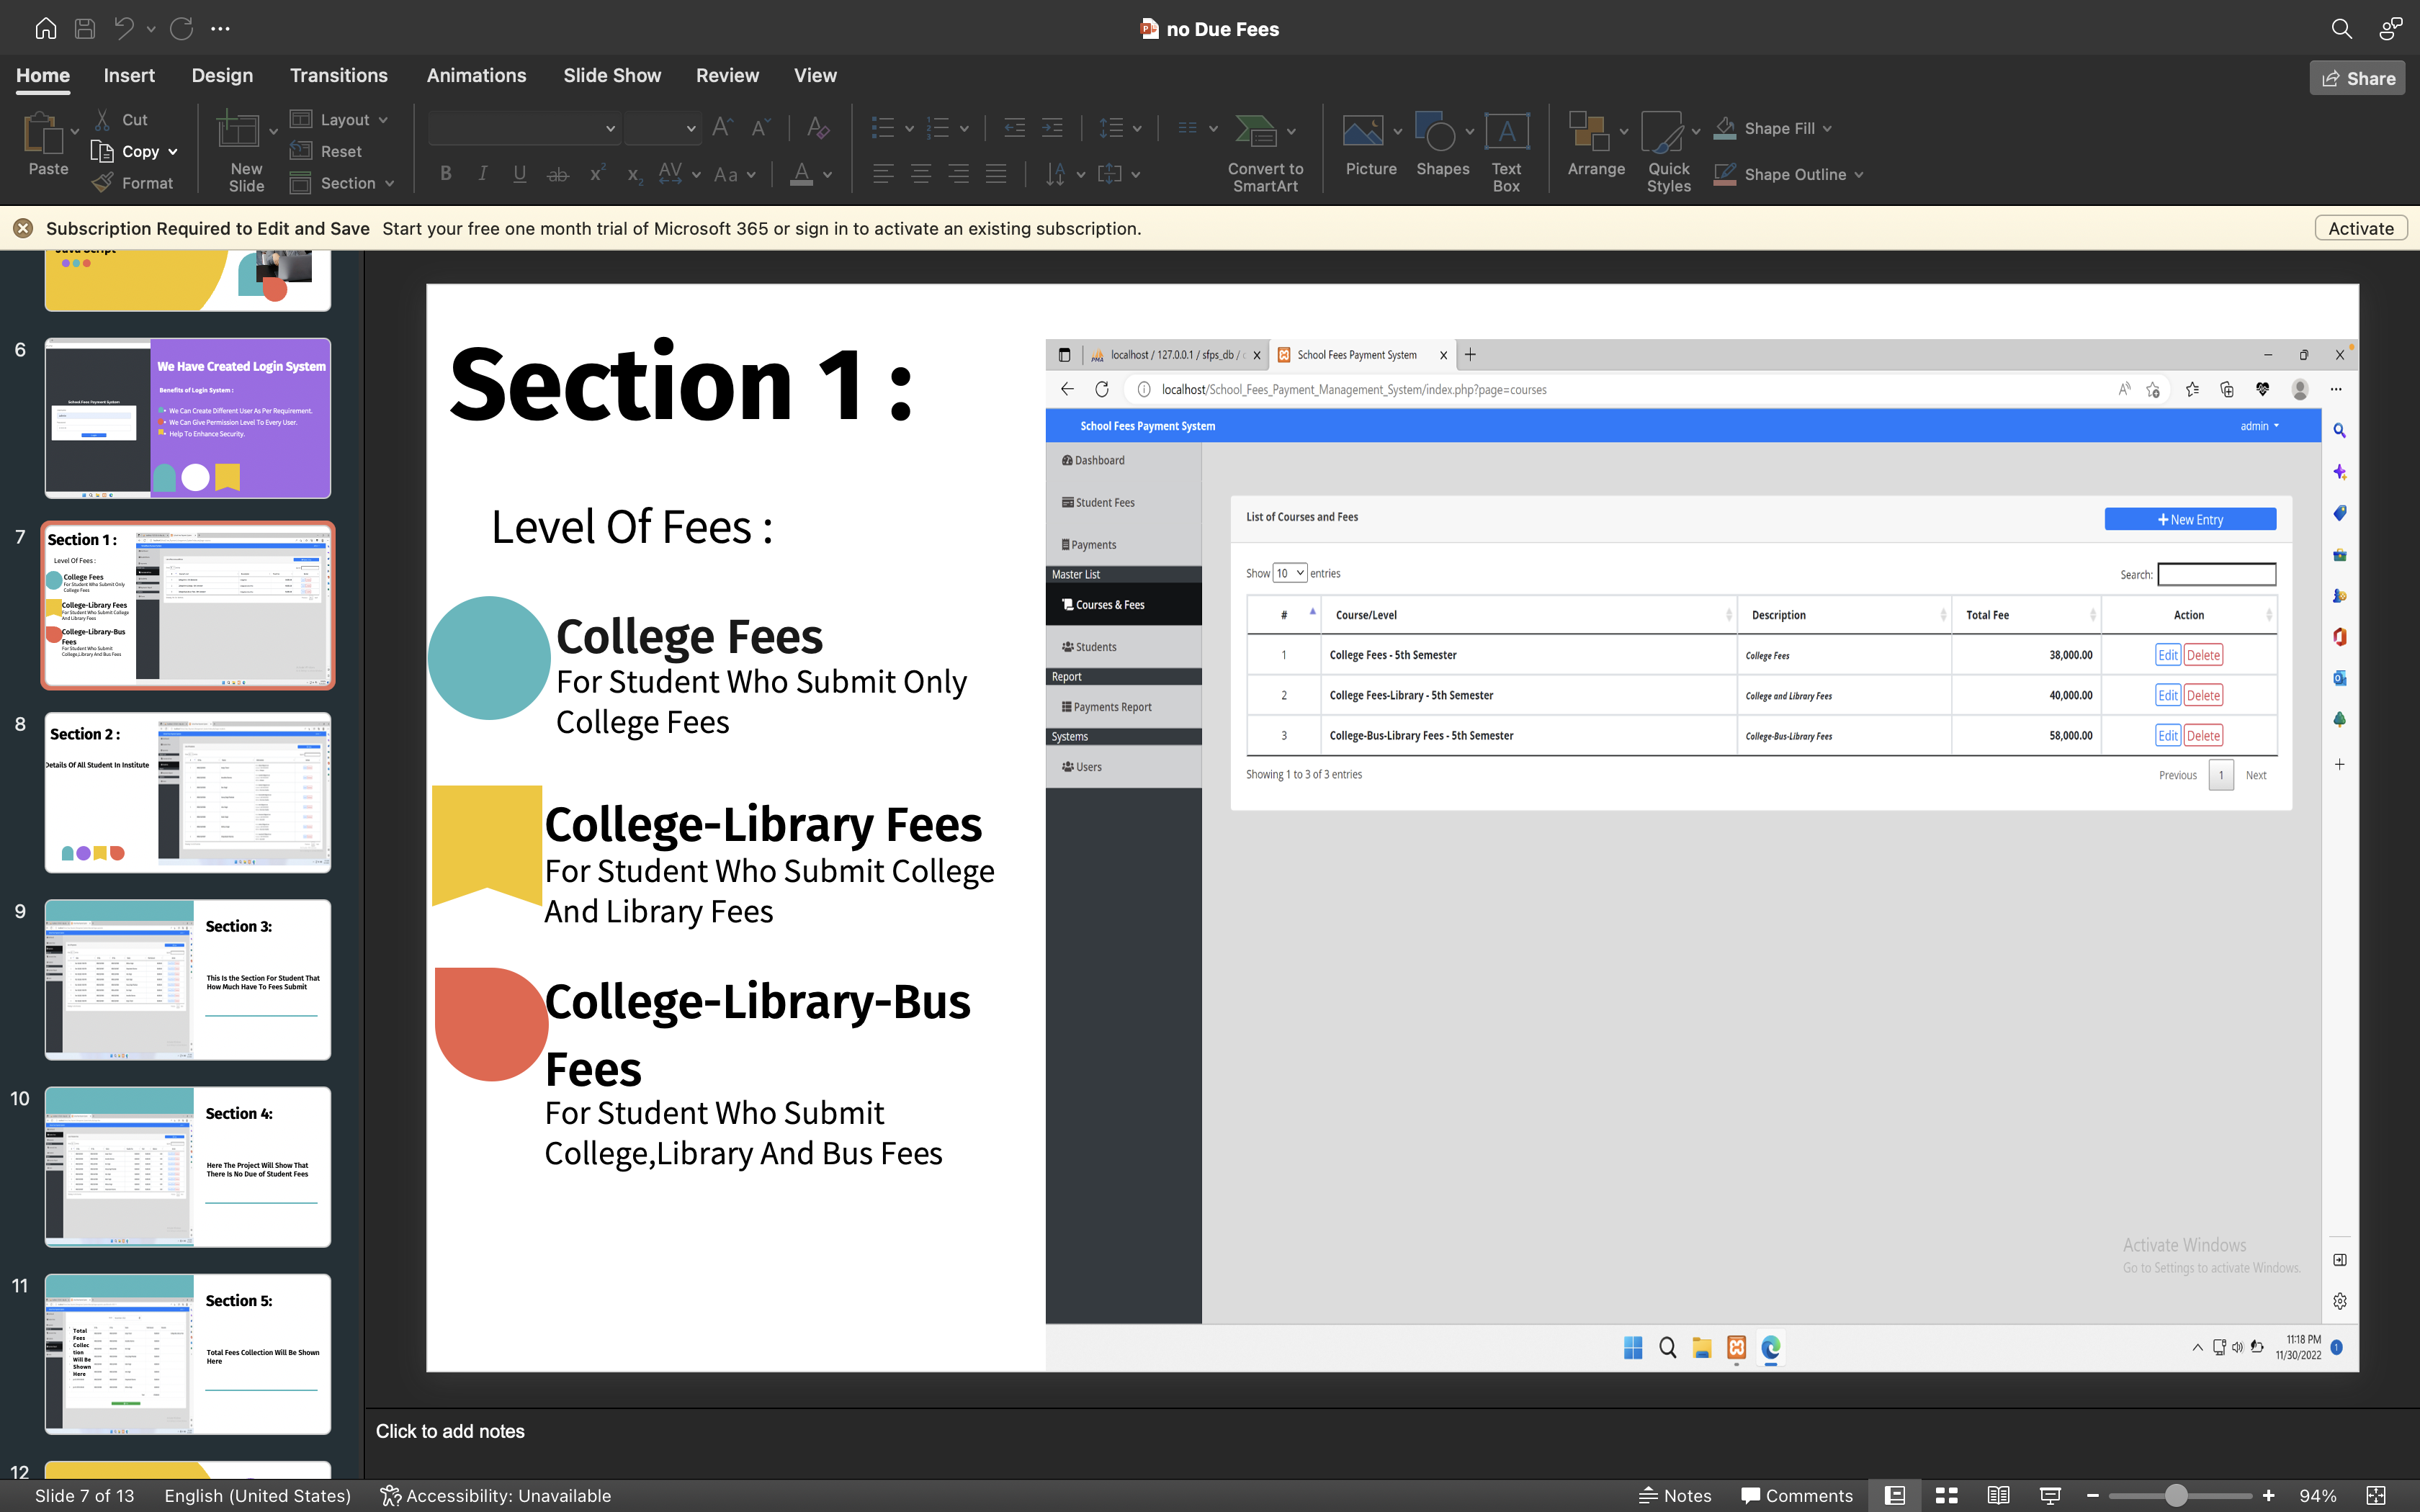Toggle Bold formatting
This screenshot has height=1512, width=2420.
(x=445, y=173)
